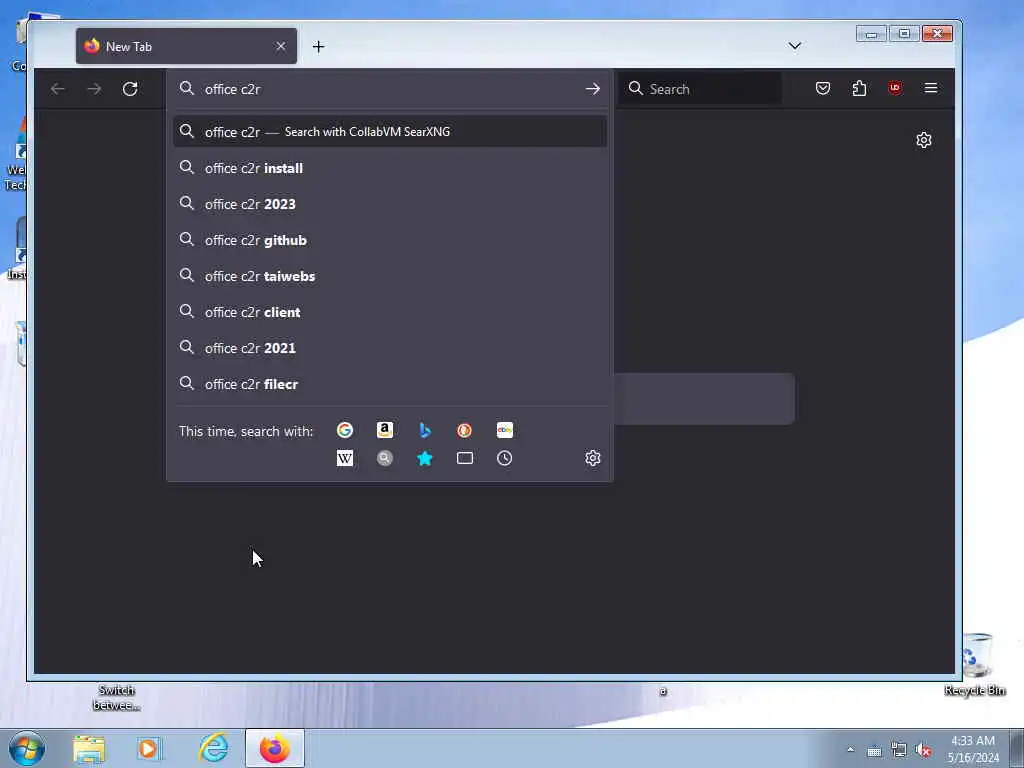This screenshot has height=768, width=1024.
Task: Search history with the clock icon
Action: (x=504, y=458)
